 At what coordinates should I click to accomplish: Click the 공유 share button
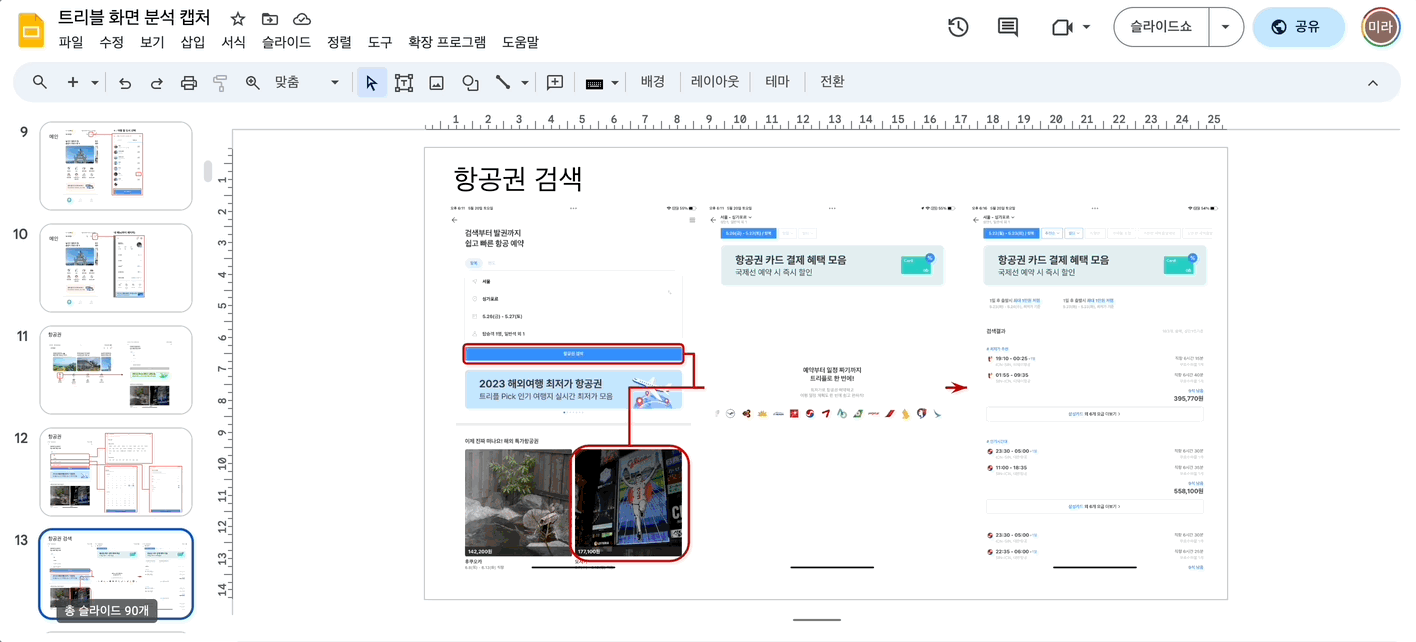[1298, 27]
